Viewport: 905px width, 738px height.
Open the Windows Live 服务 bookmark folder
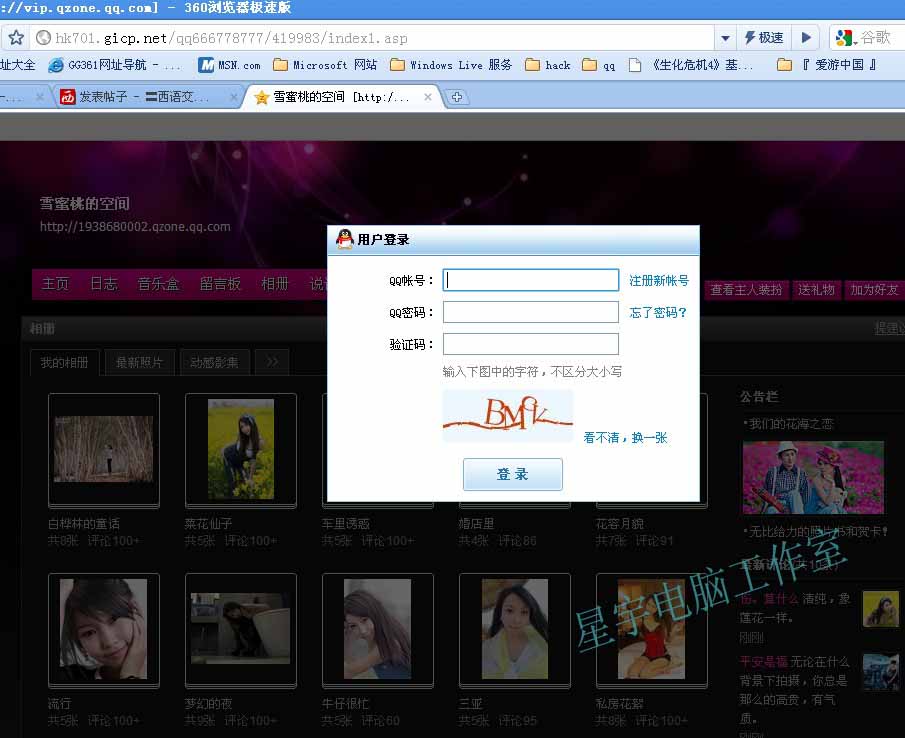(451, 65)
